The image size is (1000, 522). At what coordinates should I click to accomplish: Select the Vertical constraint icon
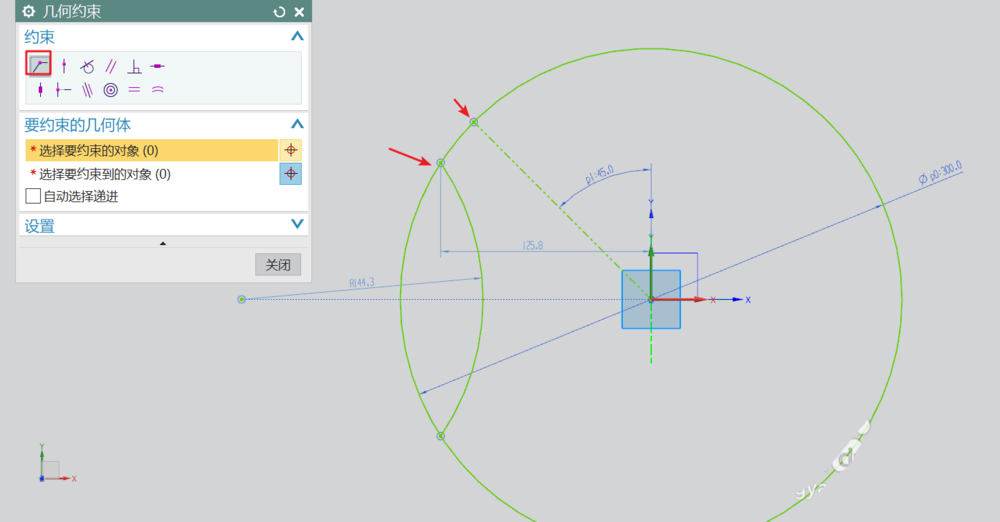(x=40, y=90)
